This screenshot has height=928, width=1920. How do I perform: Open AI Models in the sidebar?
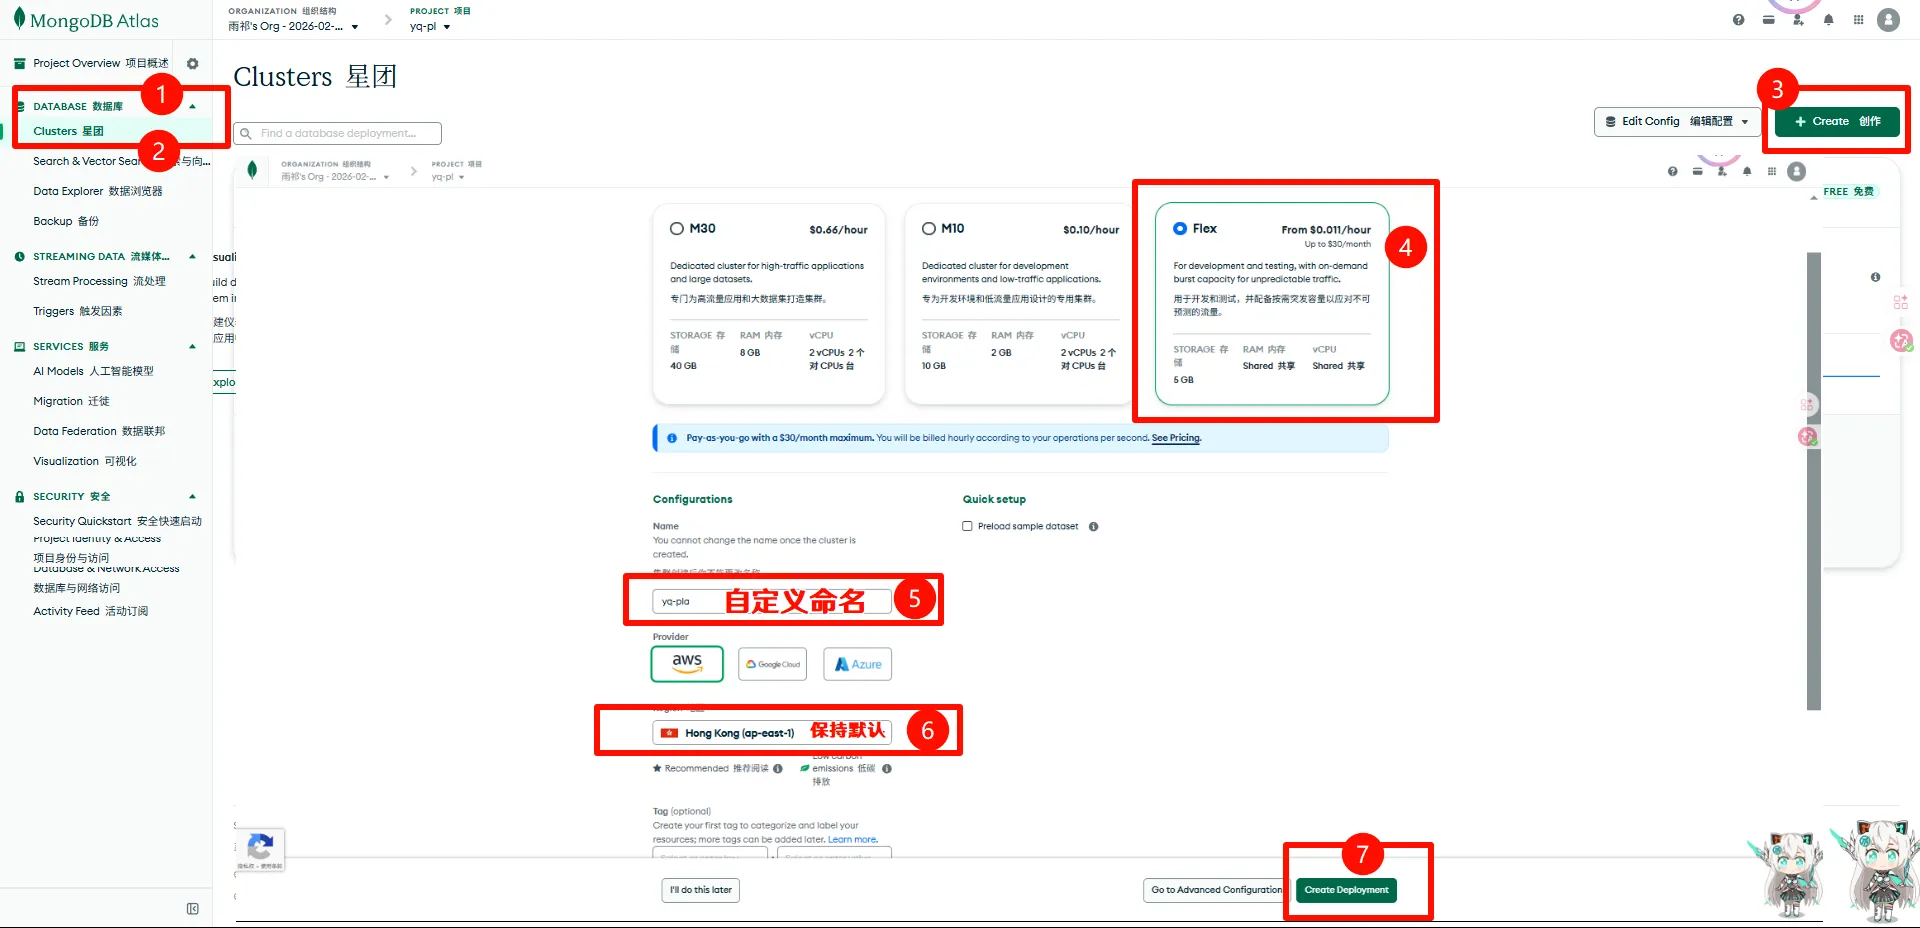[x=93, y=372]
